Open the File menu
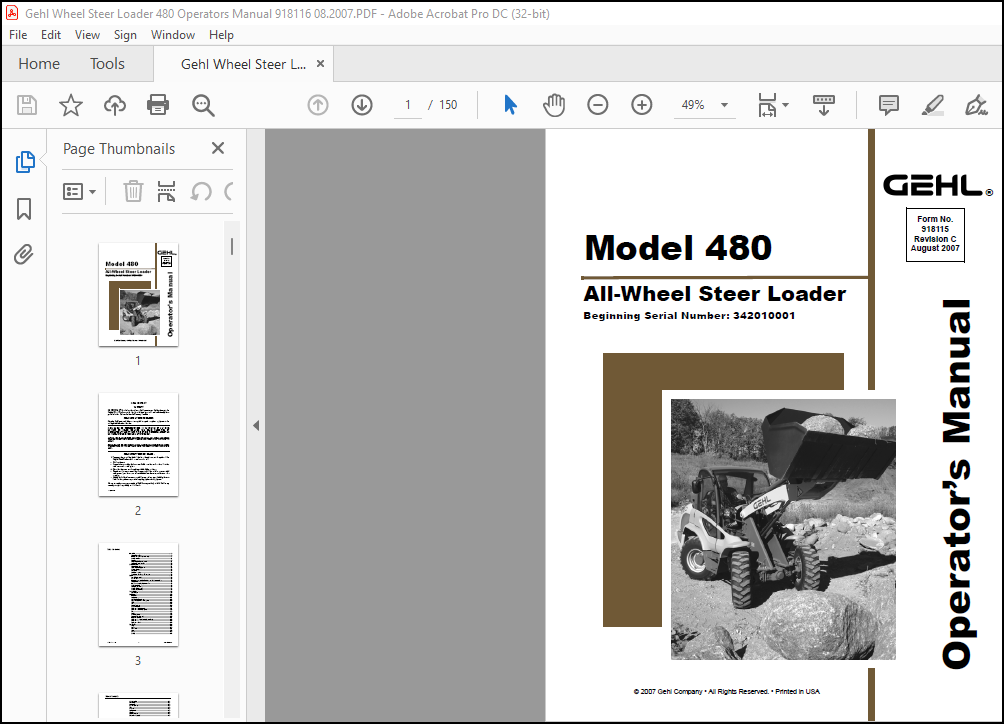 18,35
